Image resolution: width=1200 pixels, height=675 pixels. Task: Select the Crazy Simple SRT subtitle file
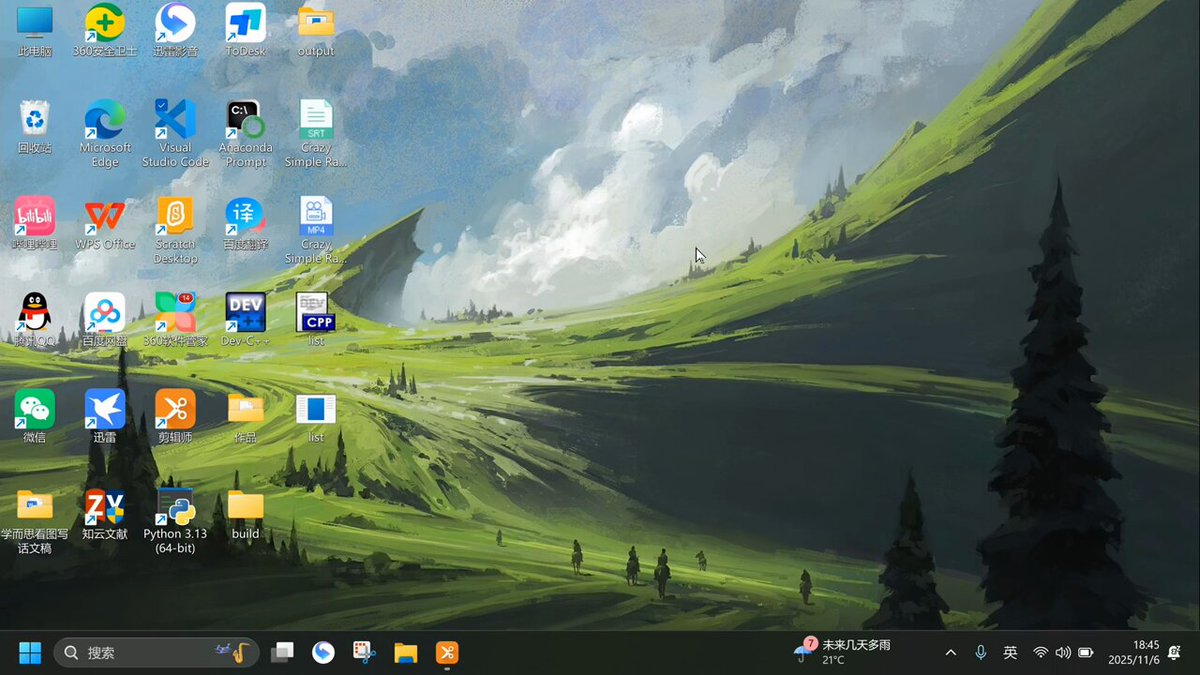[316, 133]
